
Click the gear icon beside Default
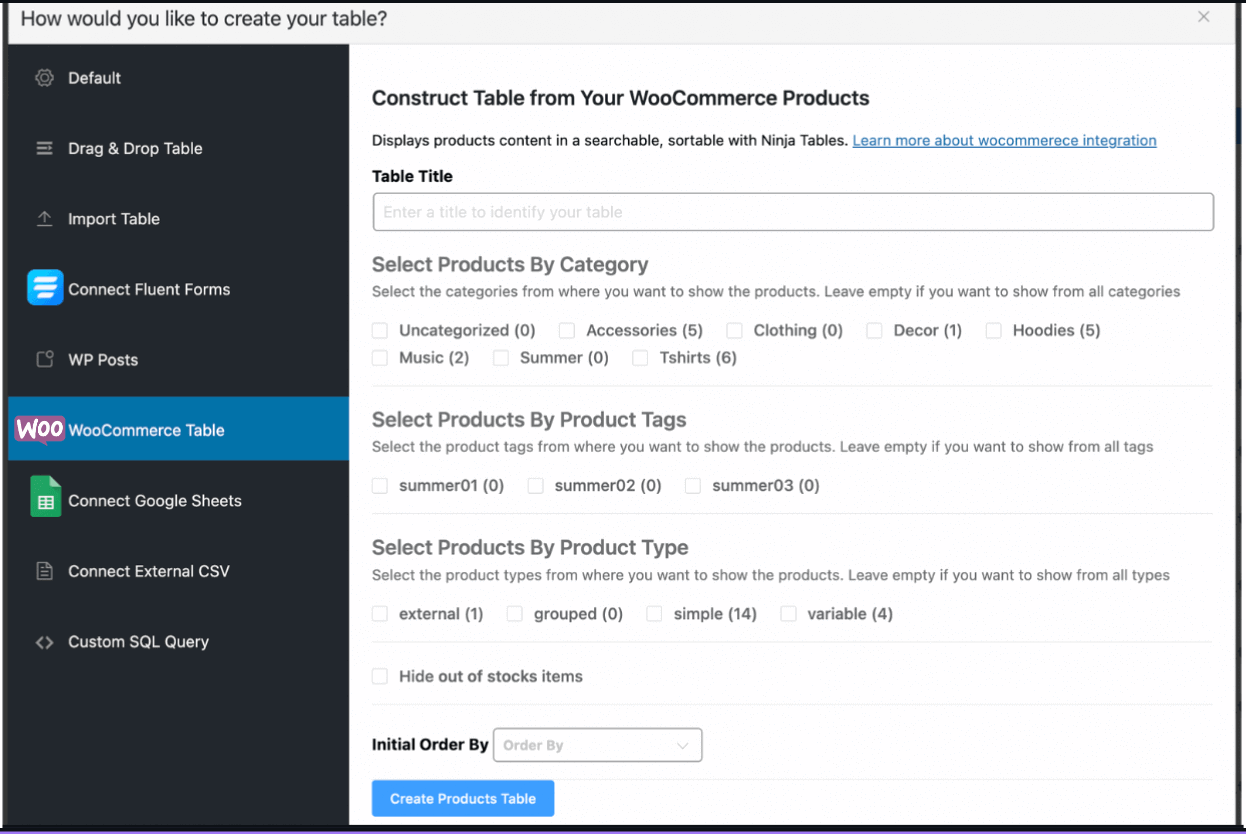[44, 78]
